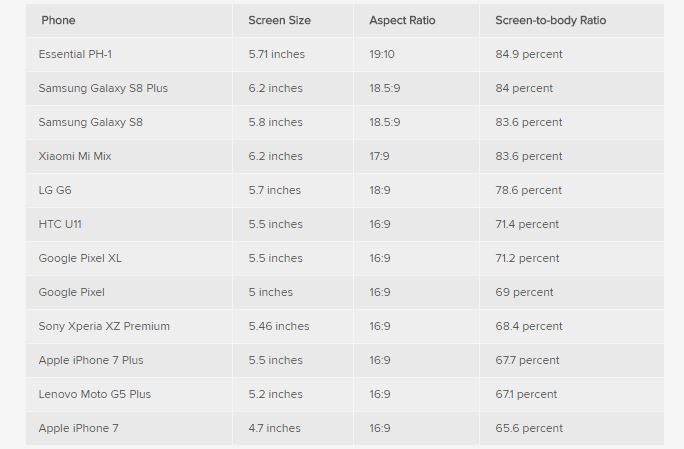Select the Apple iPhone 7 Plus name
This screenshot has width=684, height=449.
click(91, 360)
